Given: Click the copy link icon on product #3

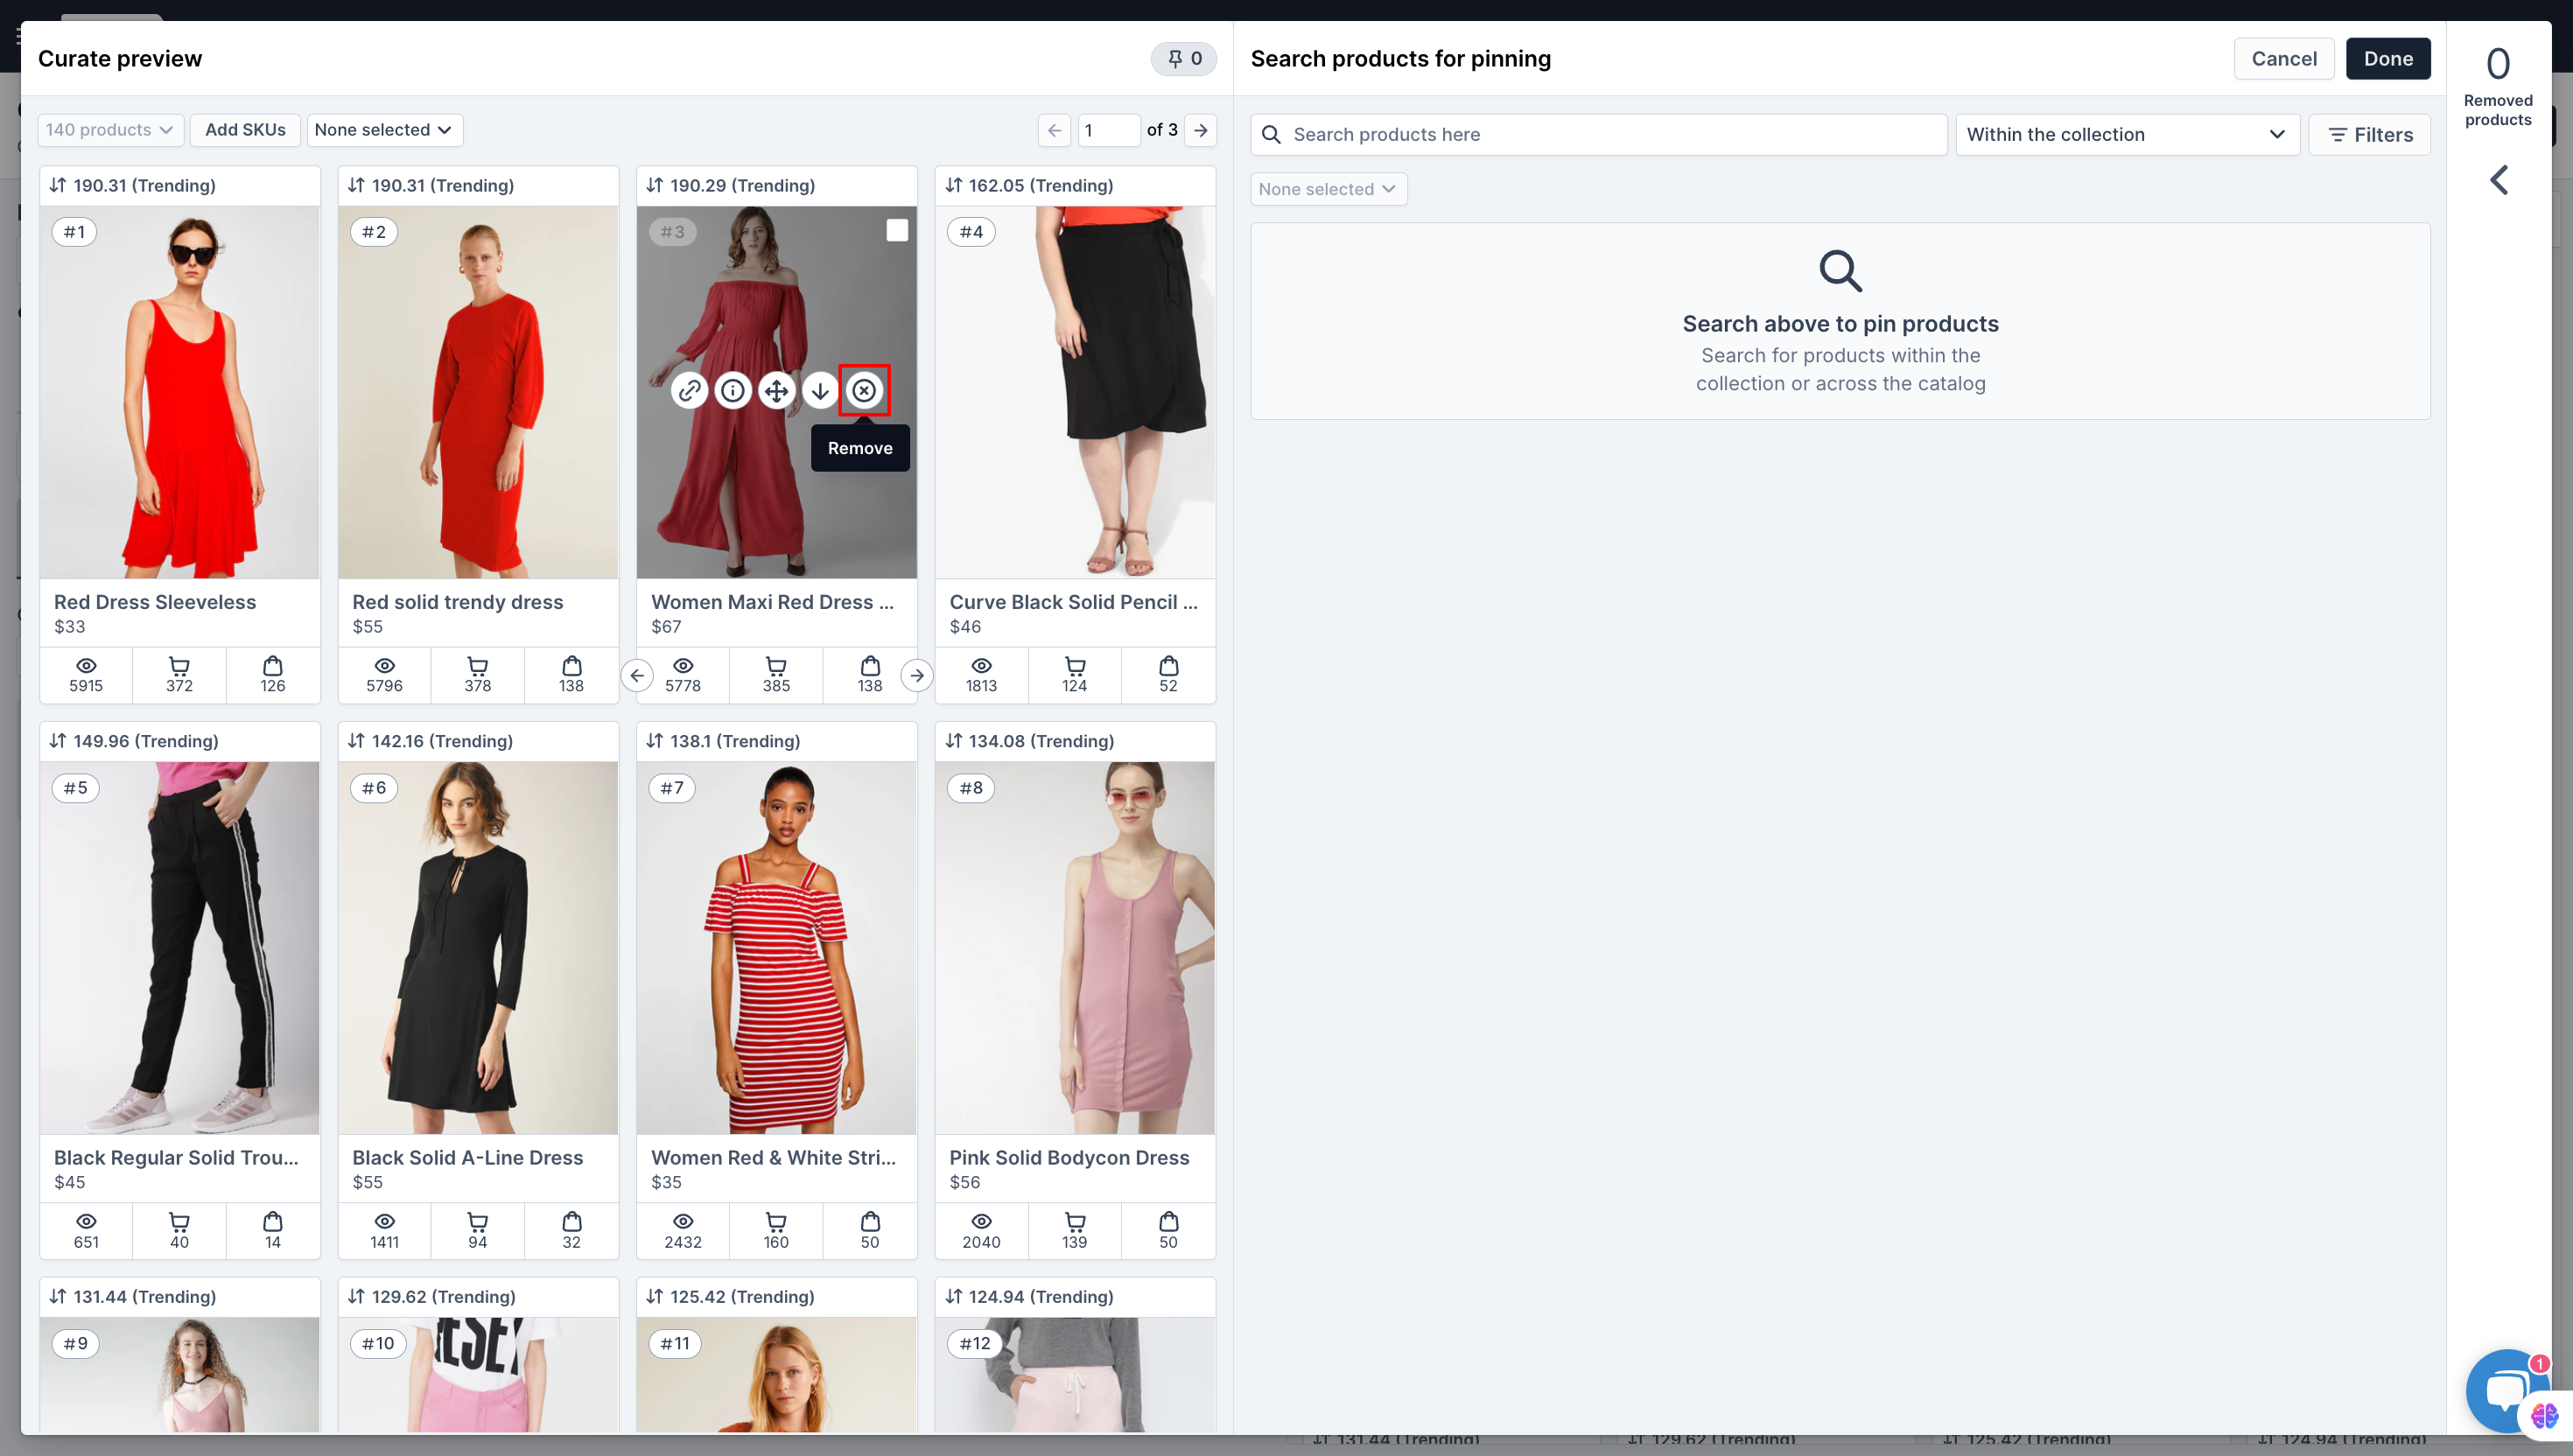Looking at the screenshot, I should coord(689,390).
